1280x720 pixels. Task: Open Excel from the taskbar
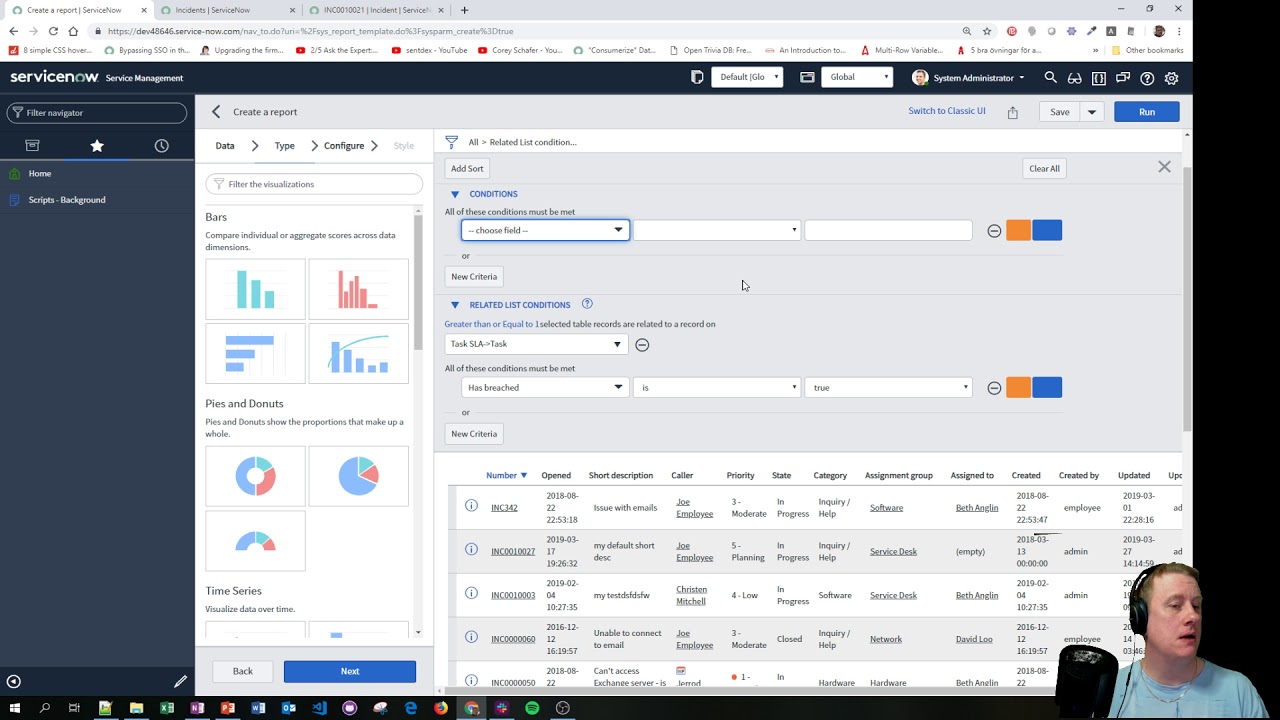[167, 708]
